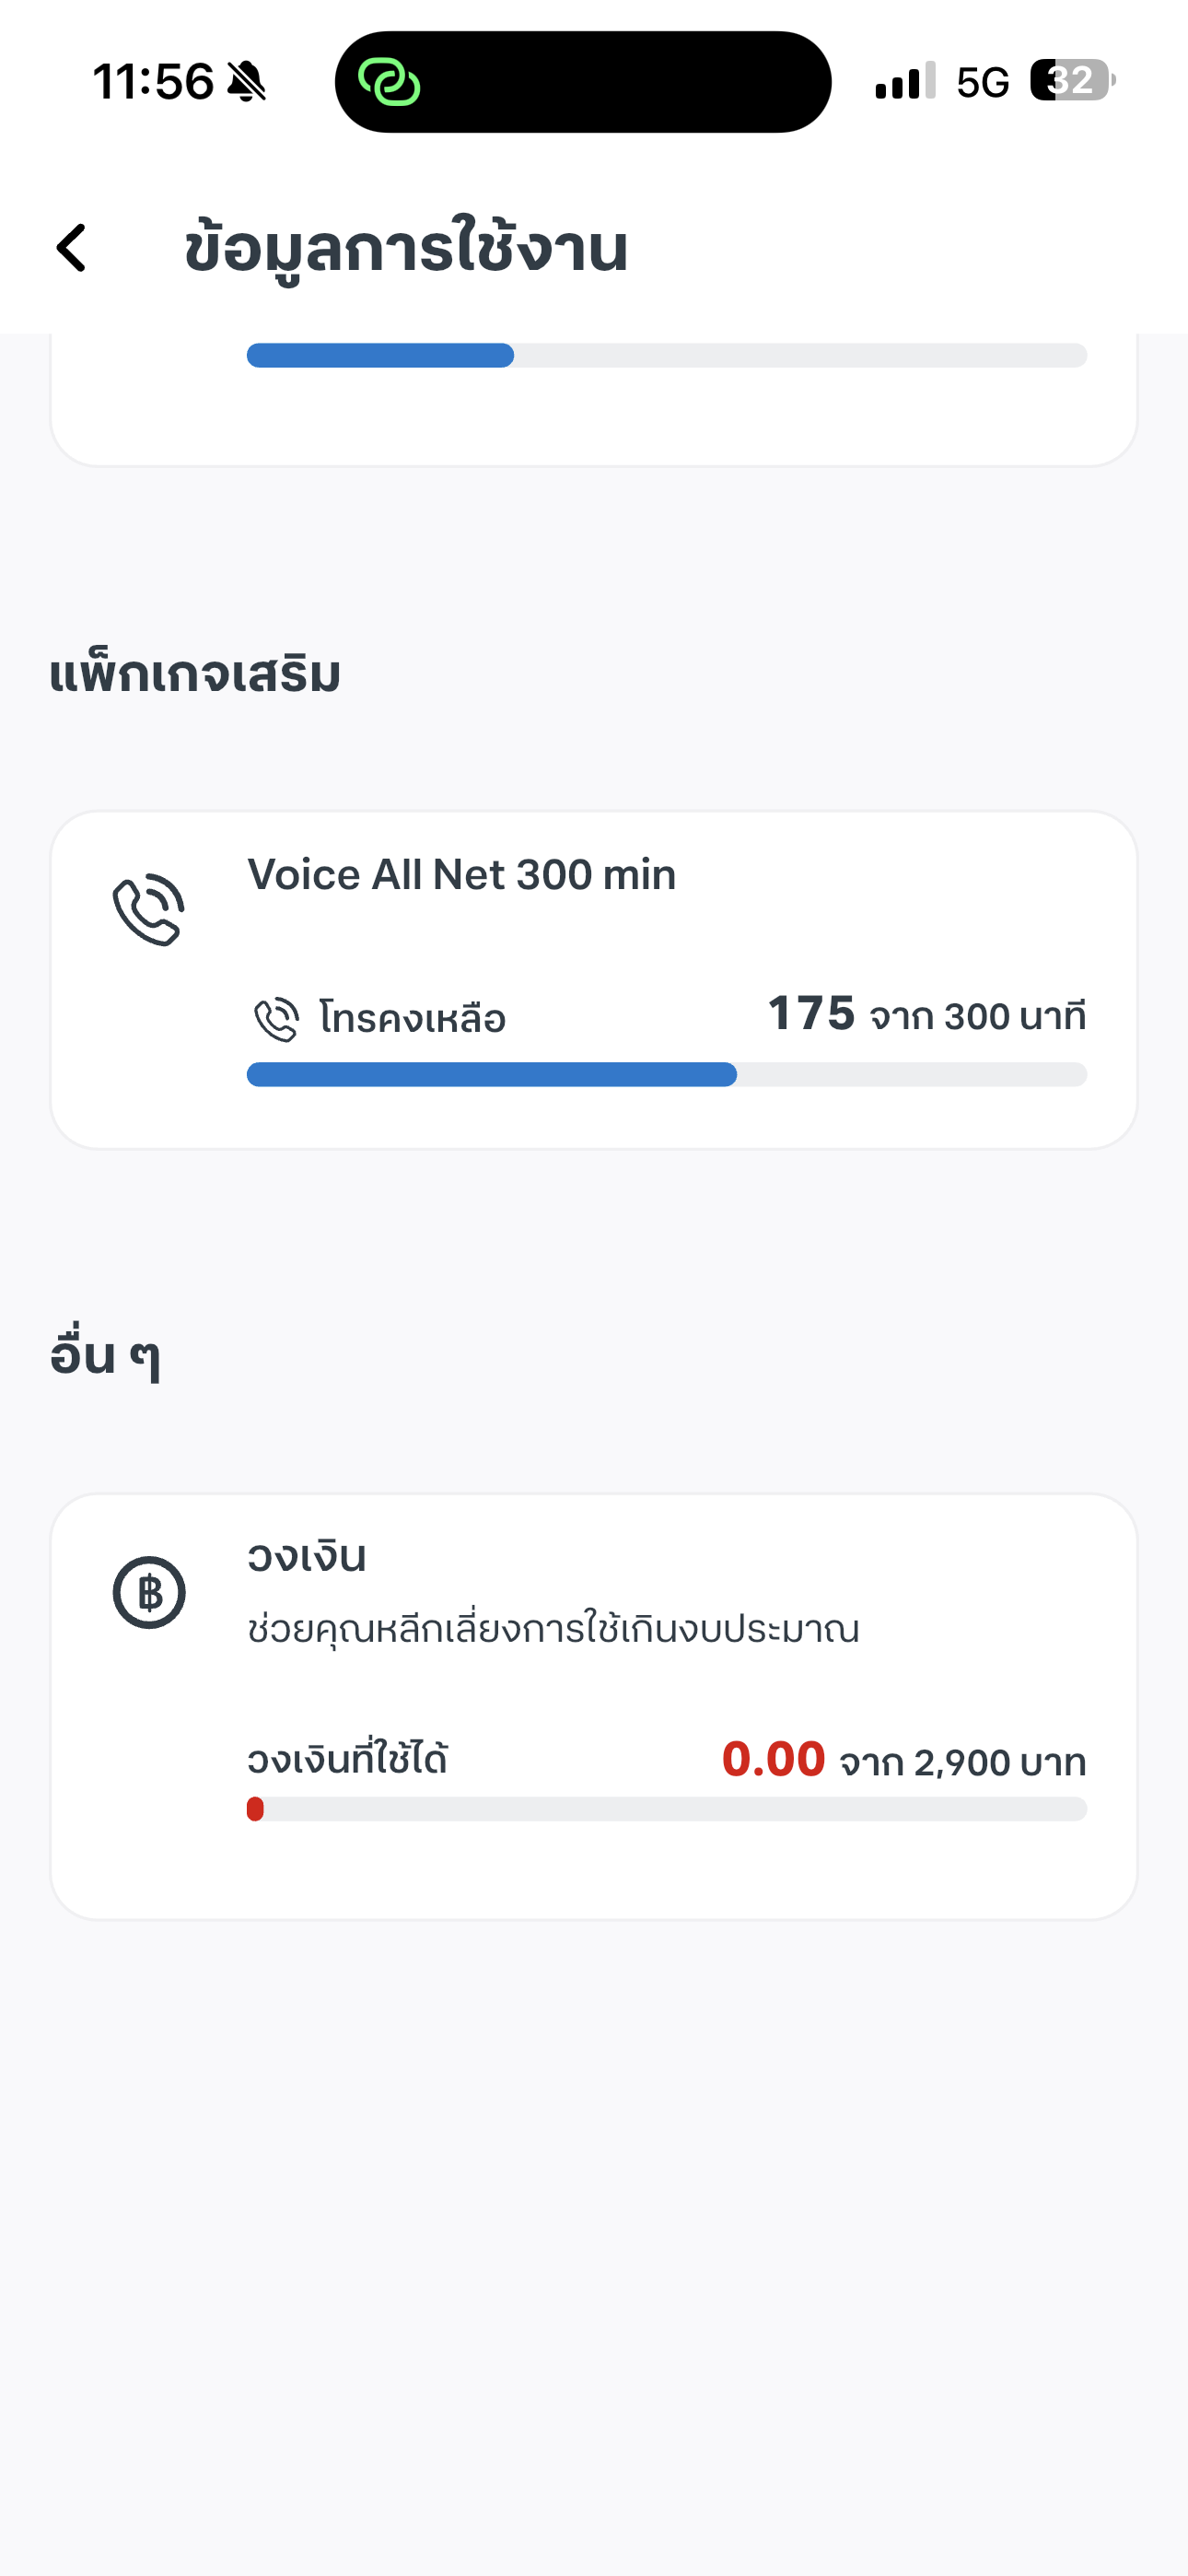Tap the วงเงิน card title
1188x2576 pixels.
tap(307, 1557)
